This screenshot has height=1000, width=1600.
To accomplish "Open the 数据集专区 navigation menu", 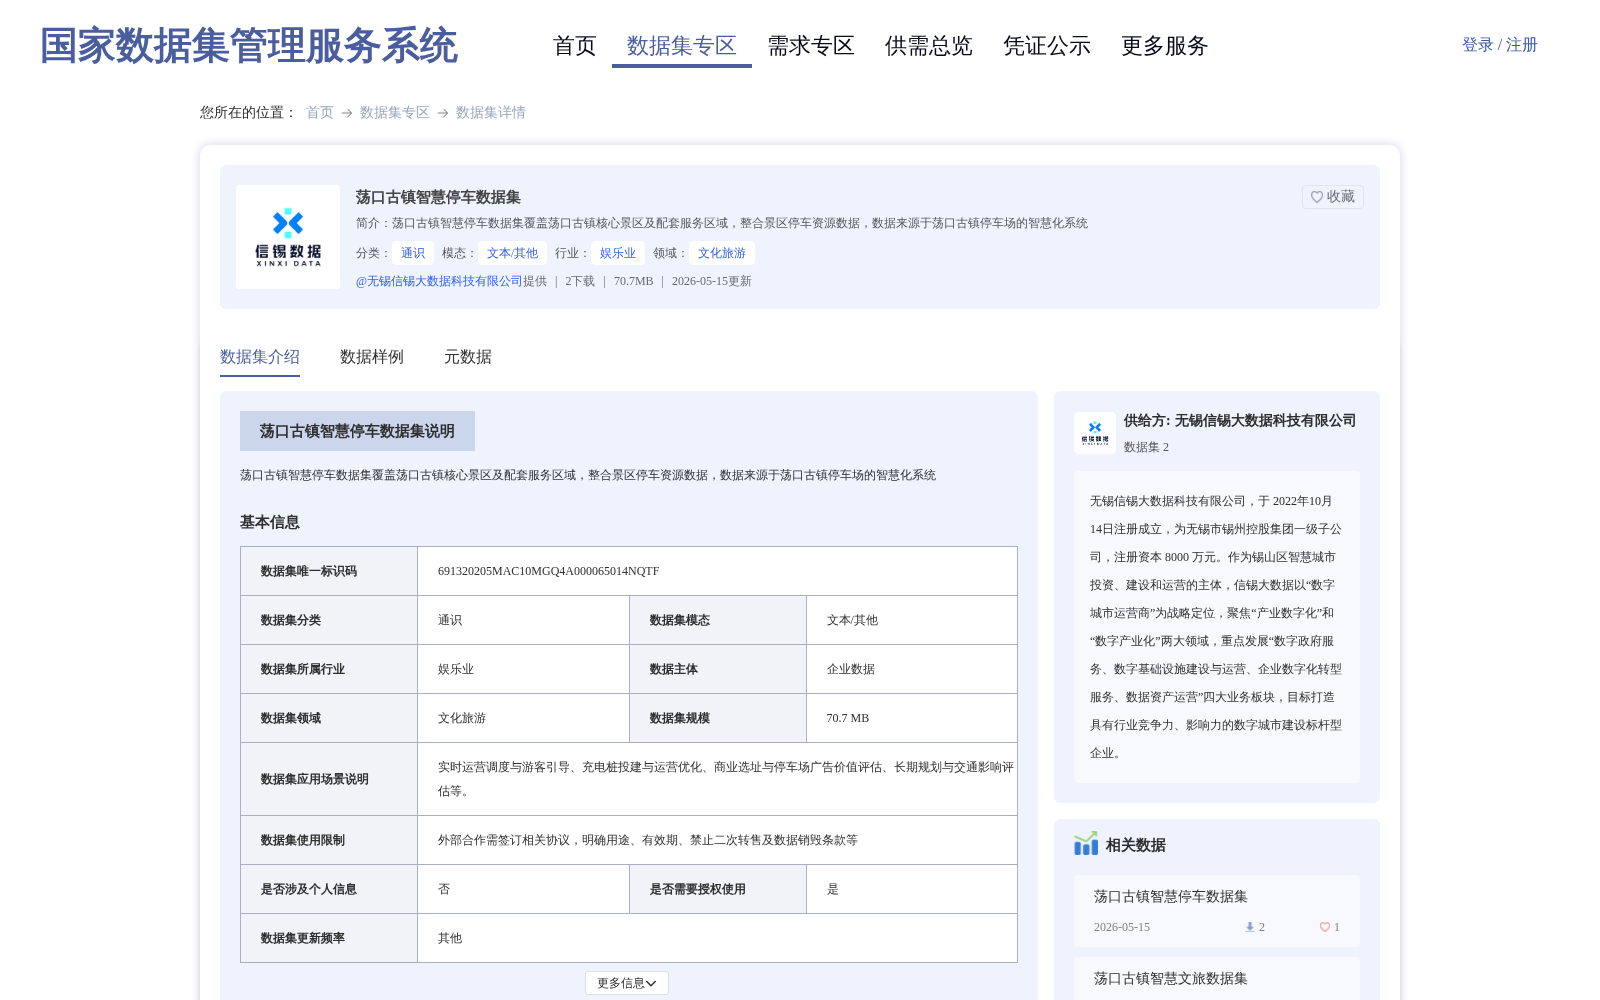I will point(682,46).
